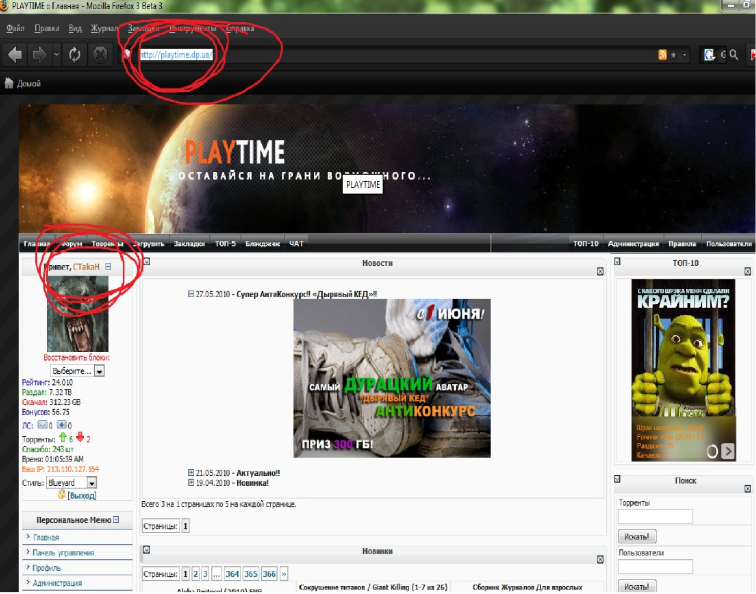This screenshot has height=594, width=756.
Task: Go to last Новинки page 366
Action: coord(270,574)
